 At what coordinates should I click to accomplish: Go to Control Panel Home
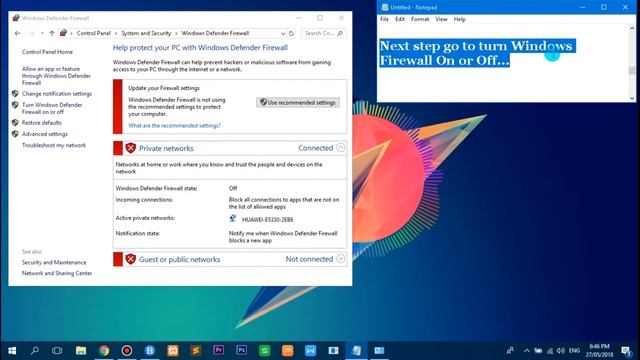[x=47, y=52]
